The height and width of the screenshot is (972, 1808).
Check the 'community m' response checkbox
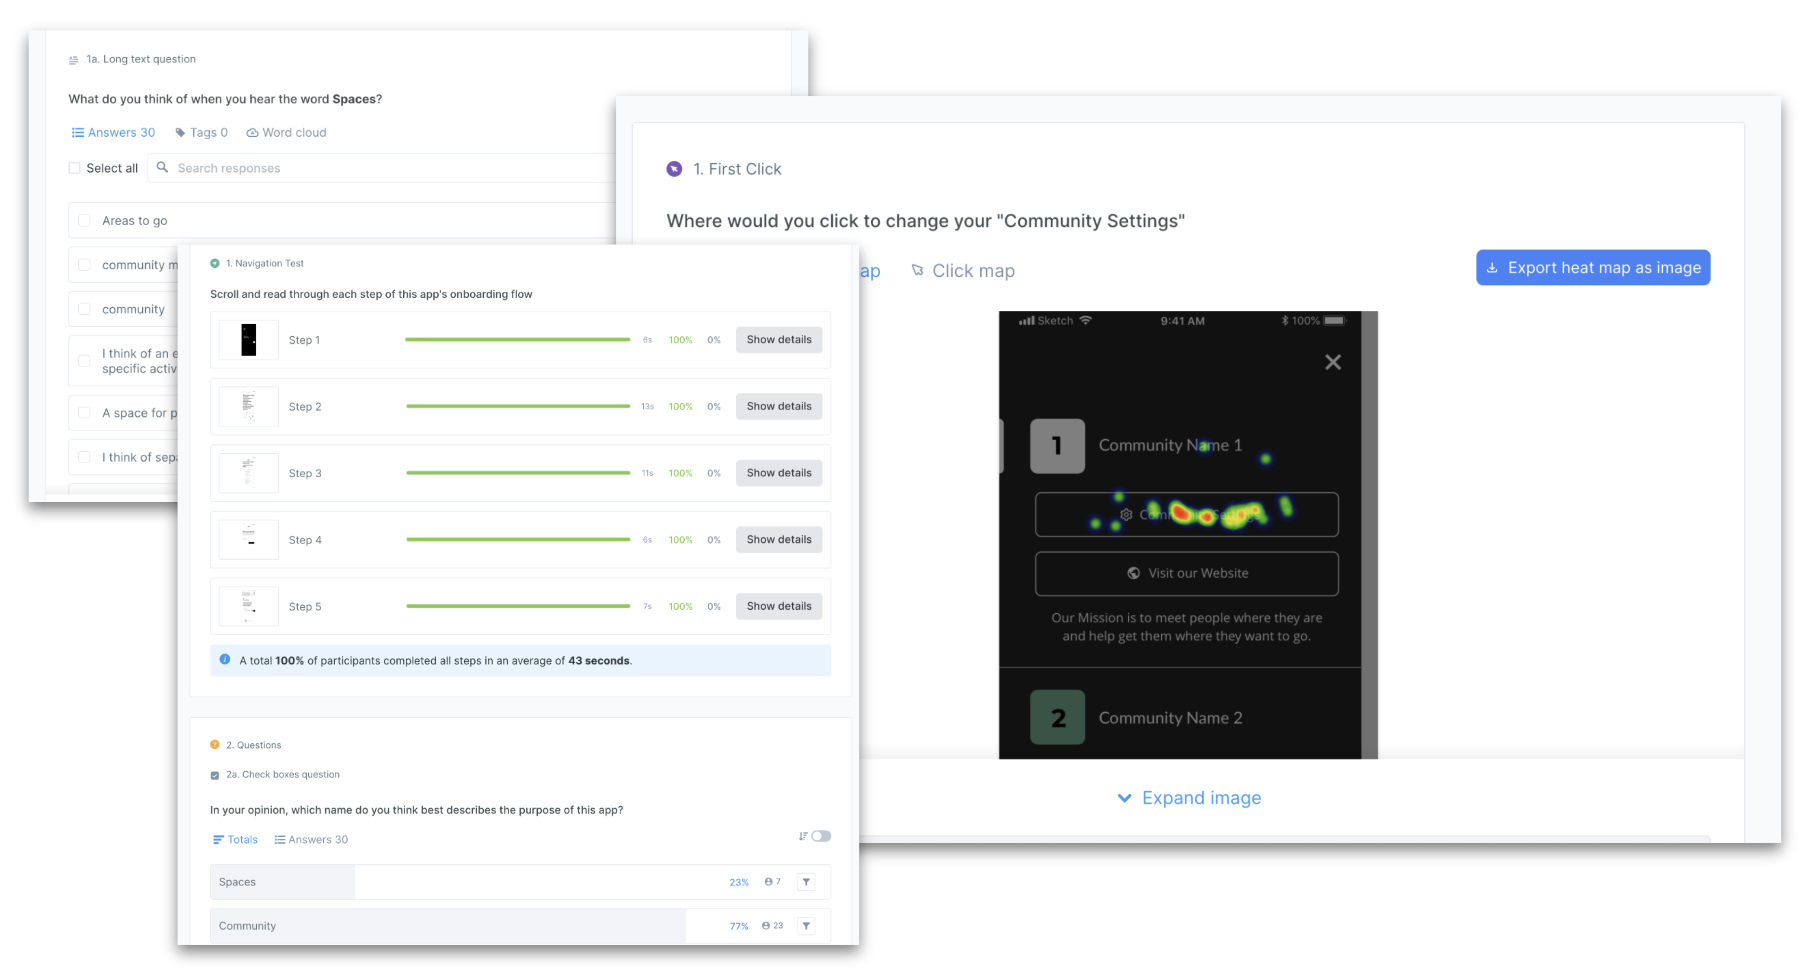(84, 265)
